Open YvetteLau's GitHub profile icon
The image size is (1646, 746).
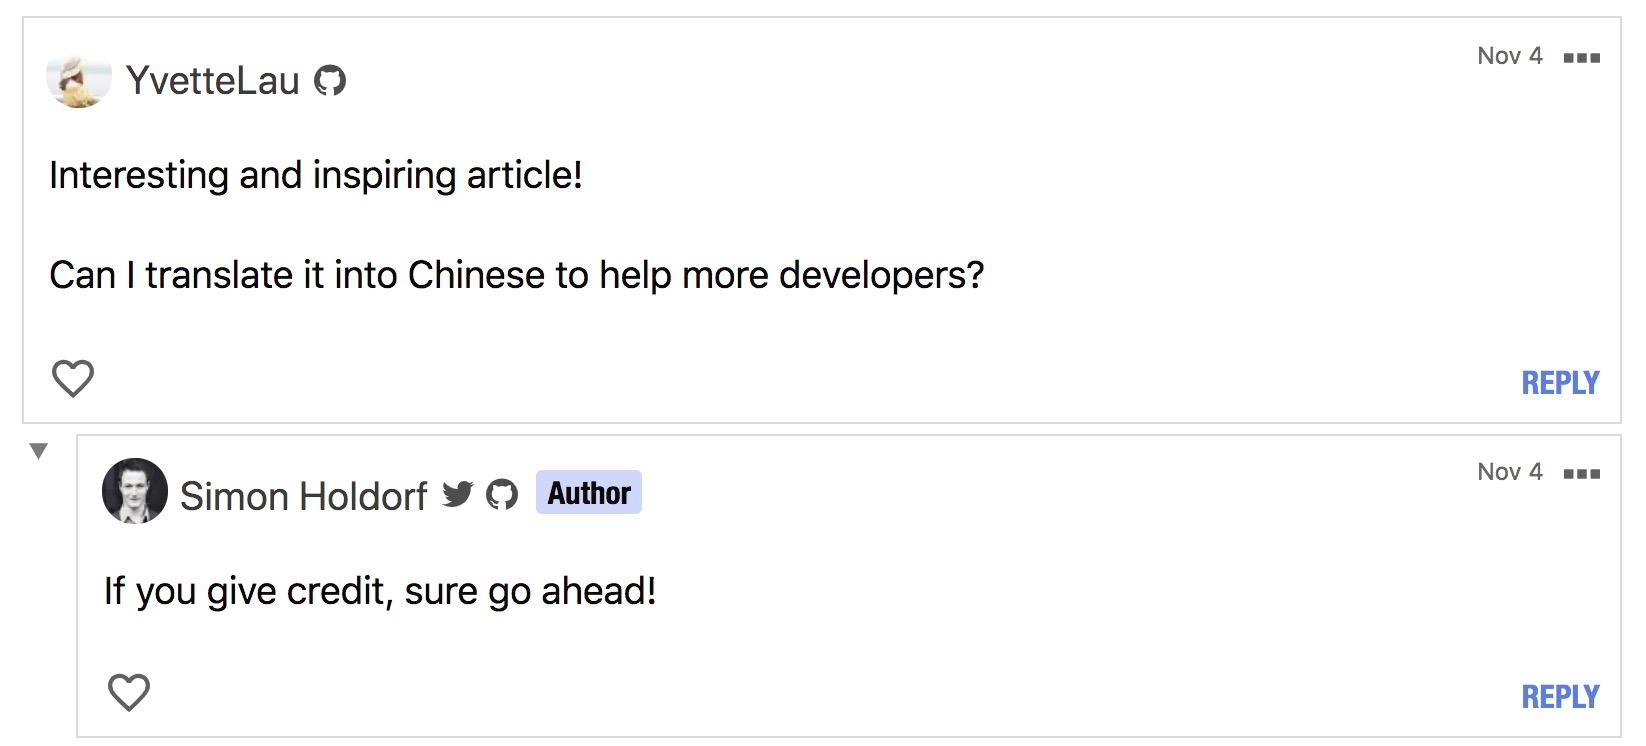[330, 80]
